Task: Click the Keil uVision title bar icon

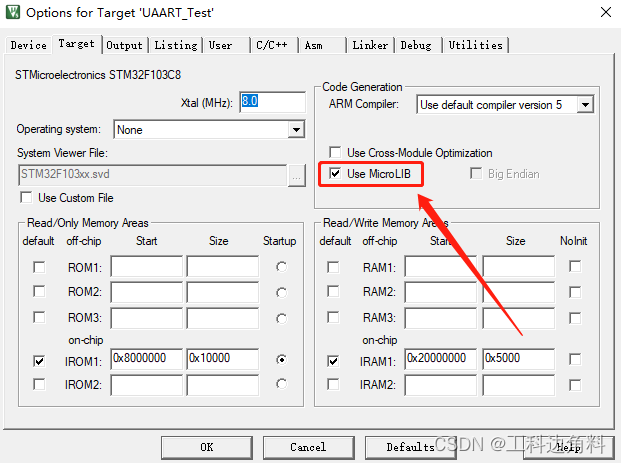Action: (13, 12)
